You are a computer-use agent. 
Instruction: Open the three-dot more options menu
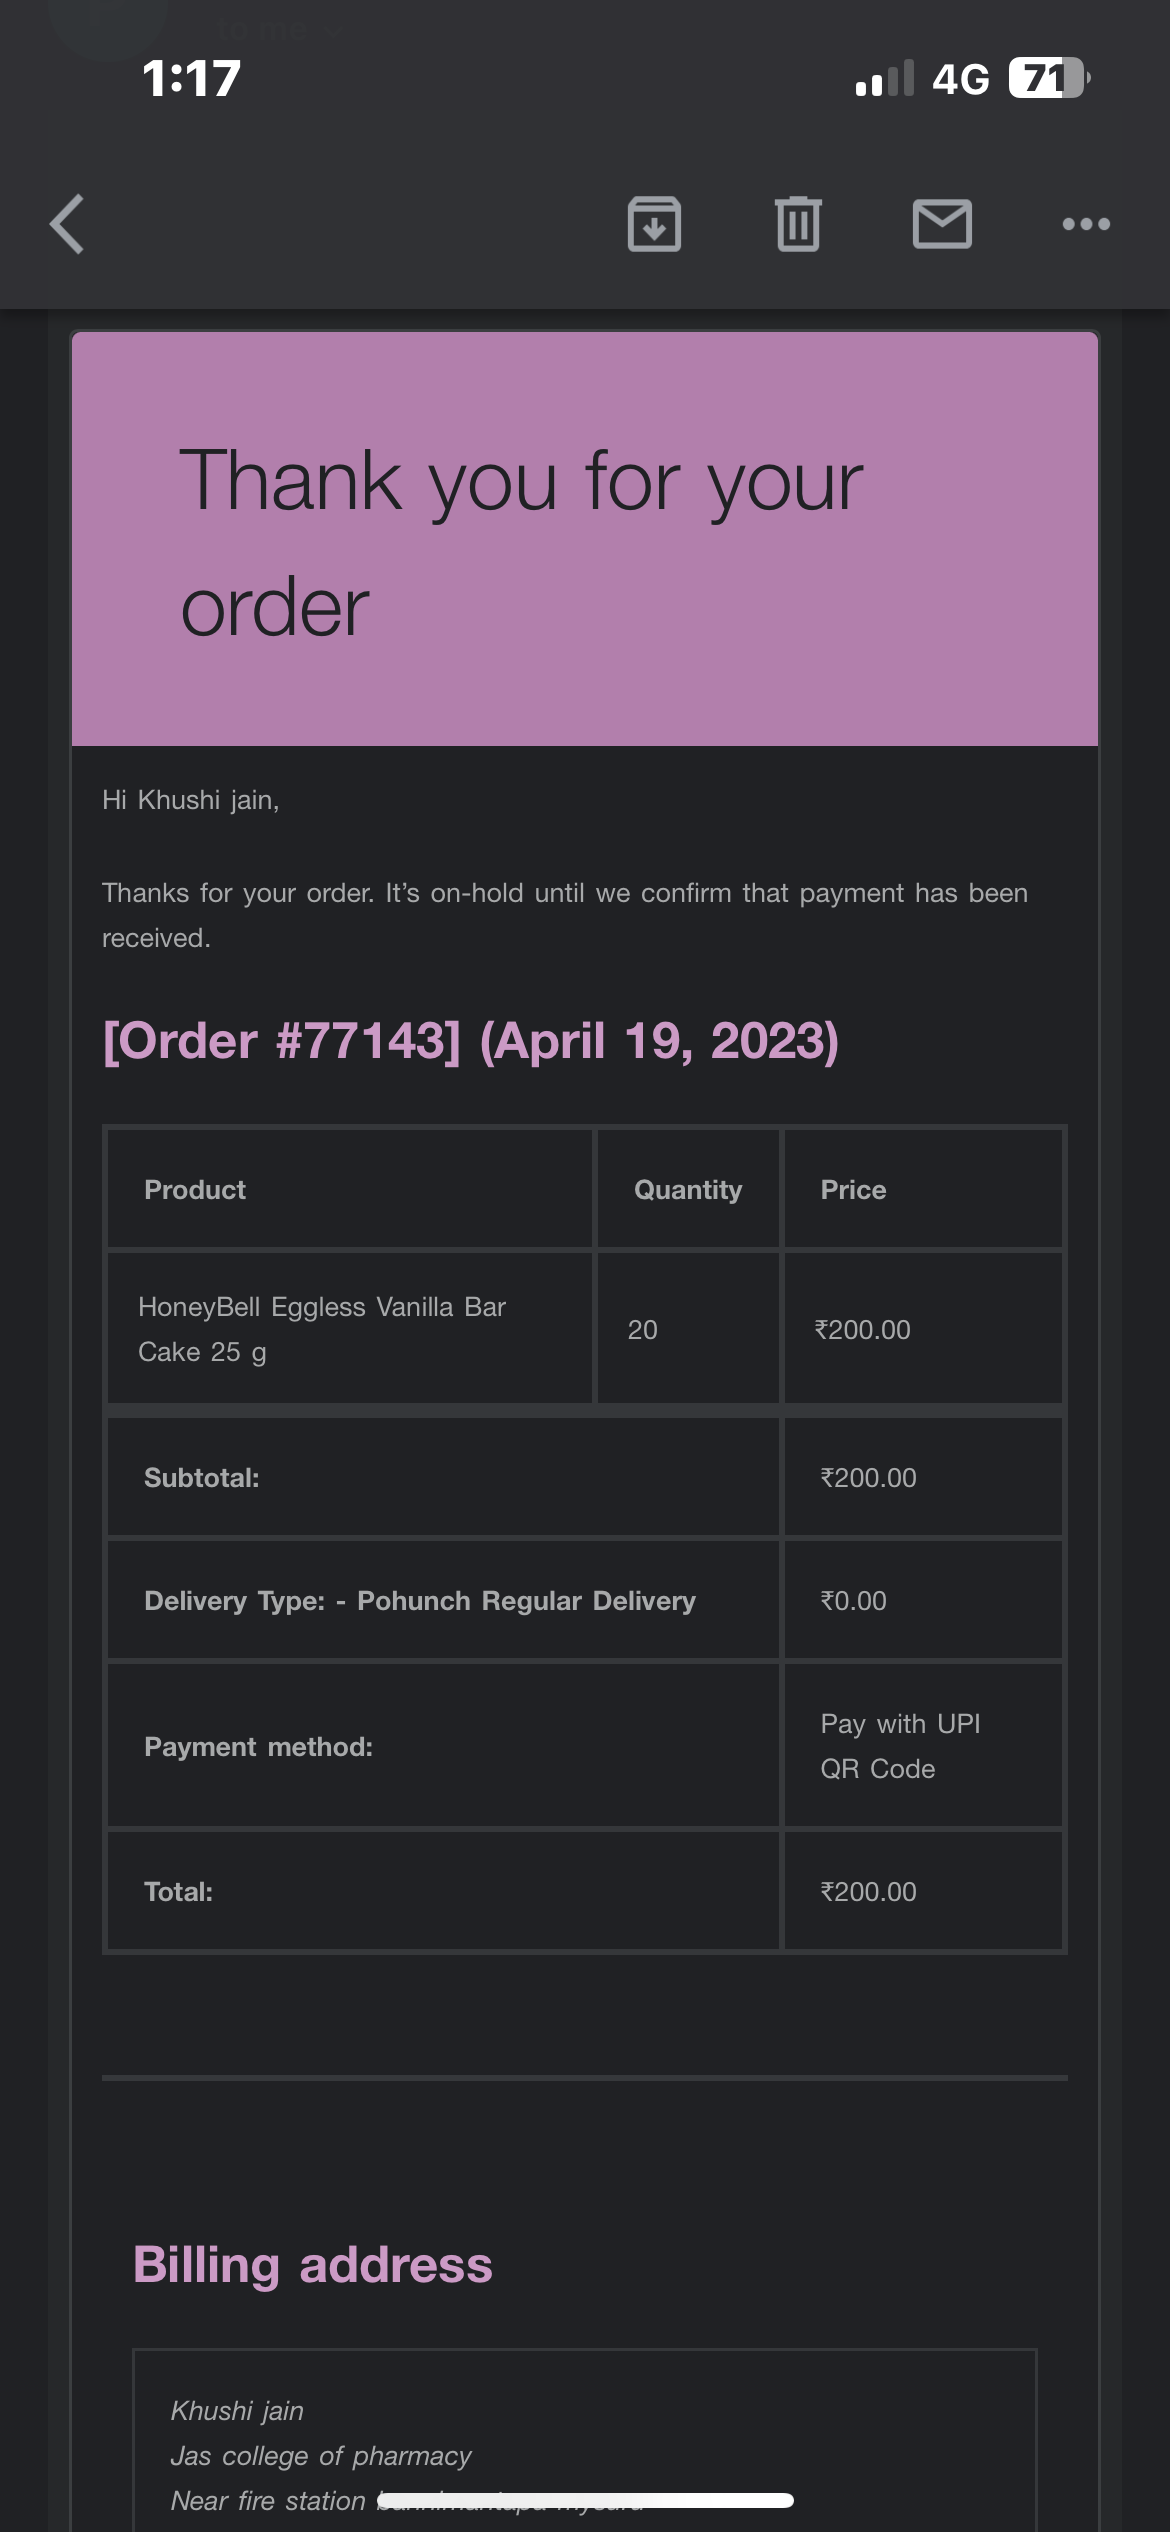(1086, 224)
